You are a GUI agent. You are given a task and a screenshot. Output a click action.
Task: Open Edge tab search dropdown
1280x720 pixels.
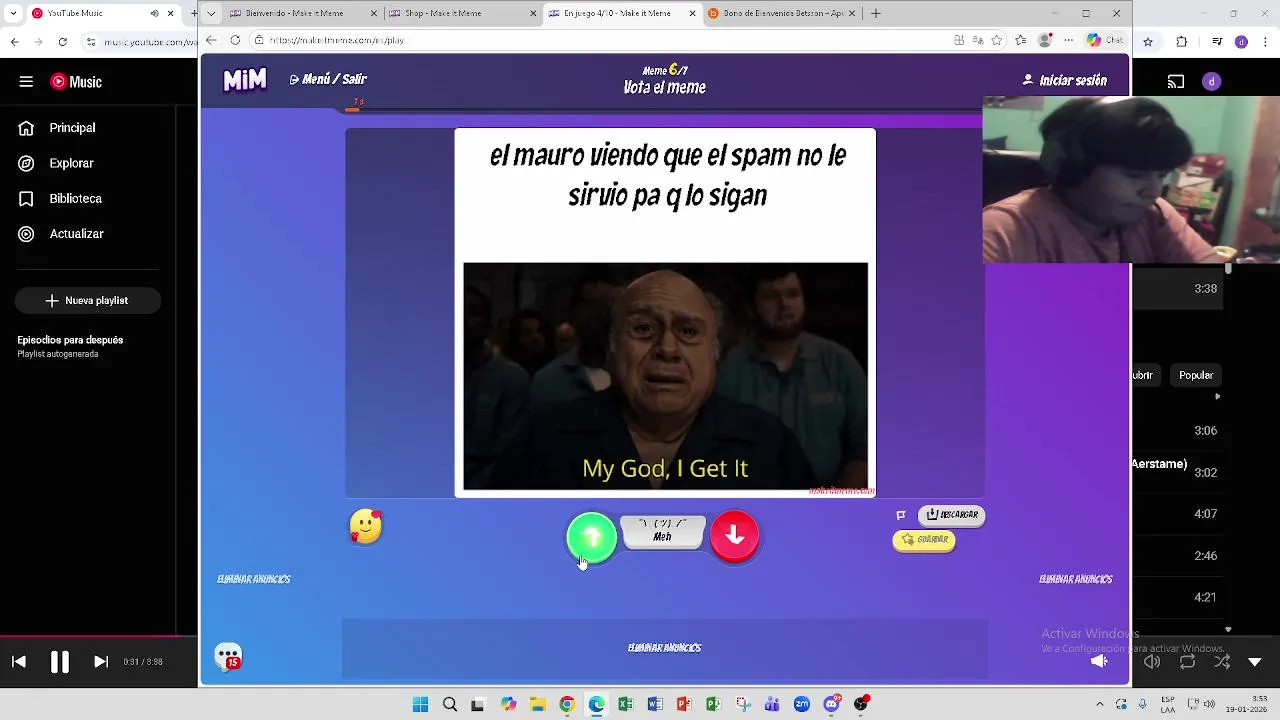pos(211,13)
